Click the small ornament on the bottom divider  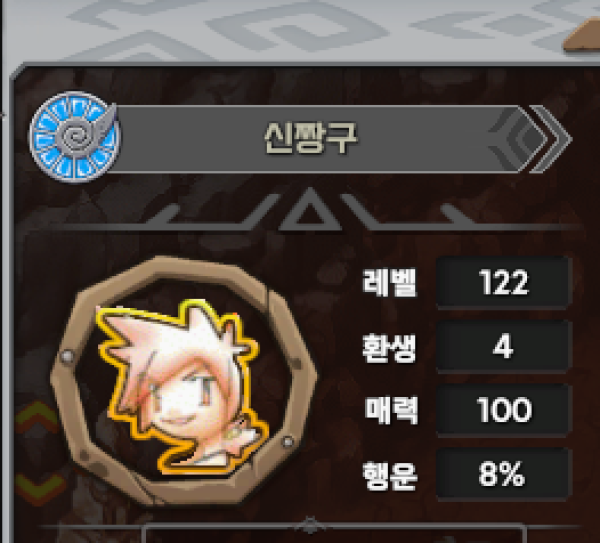[x=310, y=525]
